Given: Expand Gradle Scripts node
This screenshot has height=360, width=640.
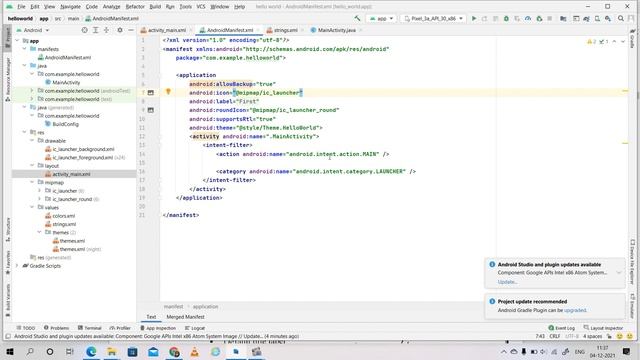Looking at the screenshot, I should click(18, 266).
